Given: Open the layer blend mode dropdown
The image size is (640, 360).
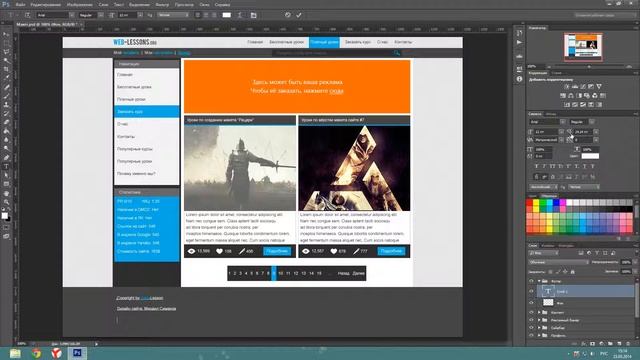Looking at the screenshot, I should [559, 262].
